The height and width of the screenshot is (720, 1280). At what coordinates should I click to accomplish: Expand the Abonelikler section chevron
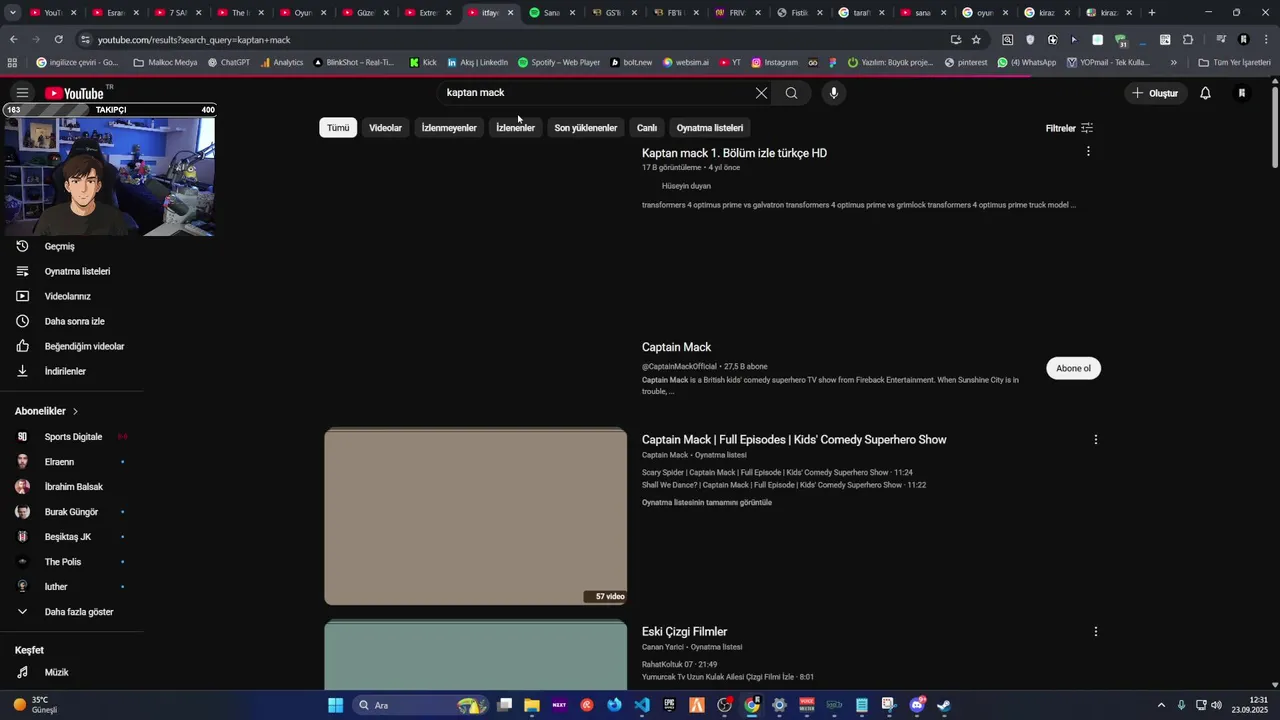[x=75, y=411]
